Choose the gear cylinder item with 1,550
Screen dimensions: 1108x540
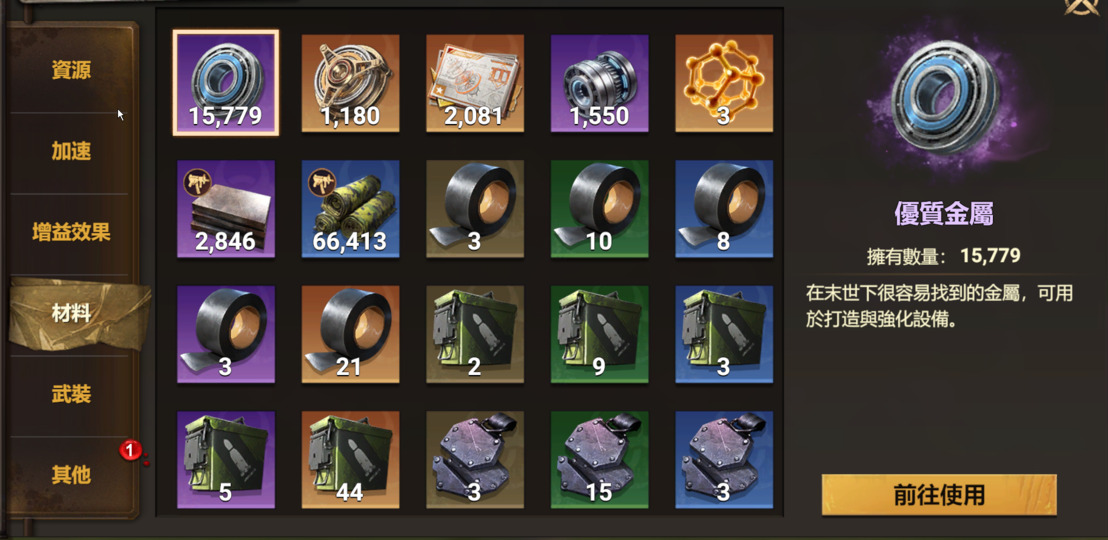599,83
